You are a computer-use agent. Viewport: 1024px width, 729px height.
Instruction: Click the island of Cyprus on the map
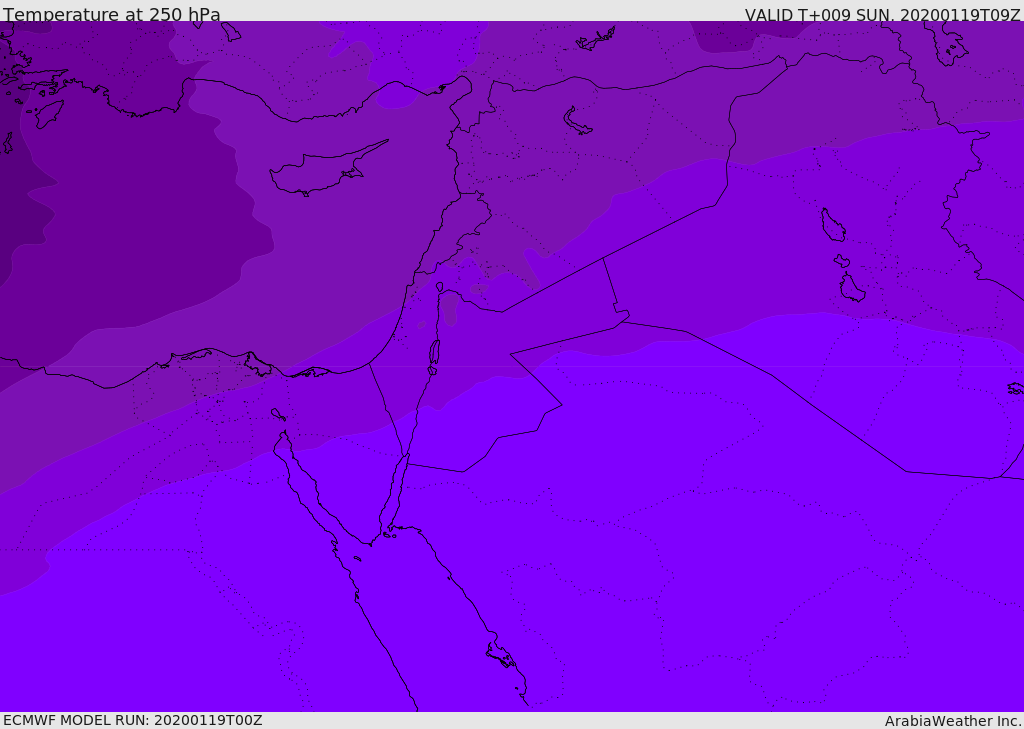[x=327, y=170]
